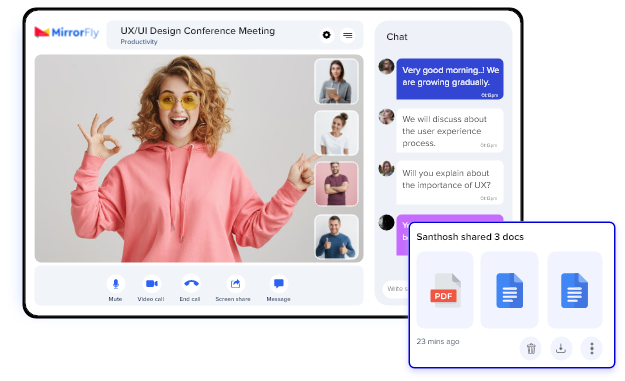Screen dimensions: 625x381
Task: Open the settings gear in meeting header
Action: pos(326,35)
